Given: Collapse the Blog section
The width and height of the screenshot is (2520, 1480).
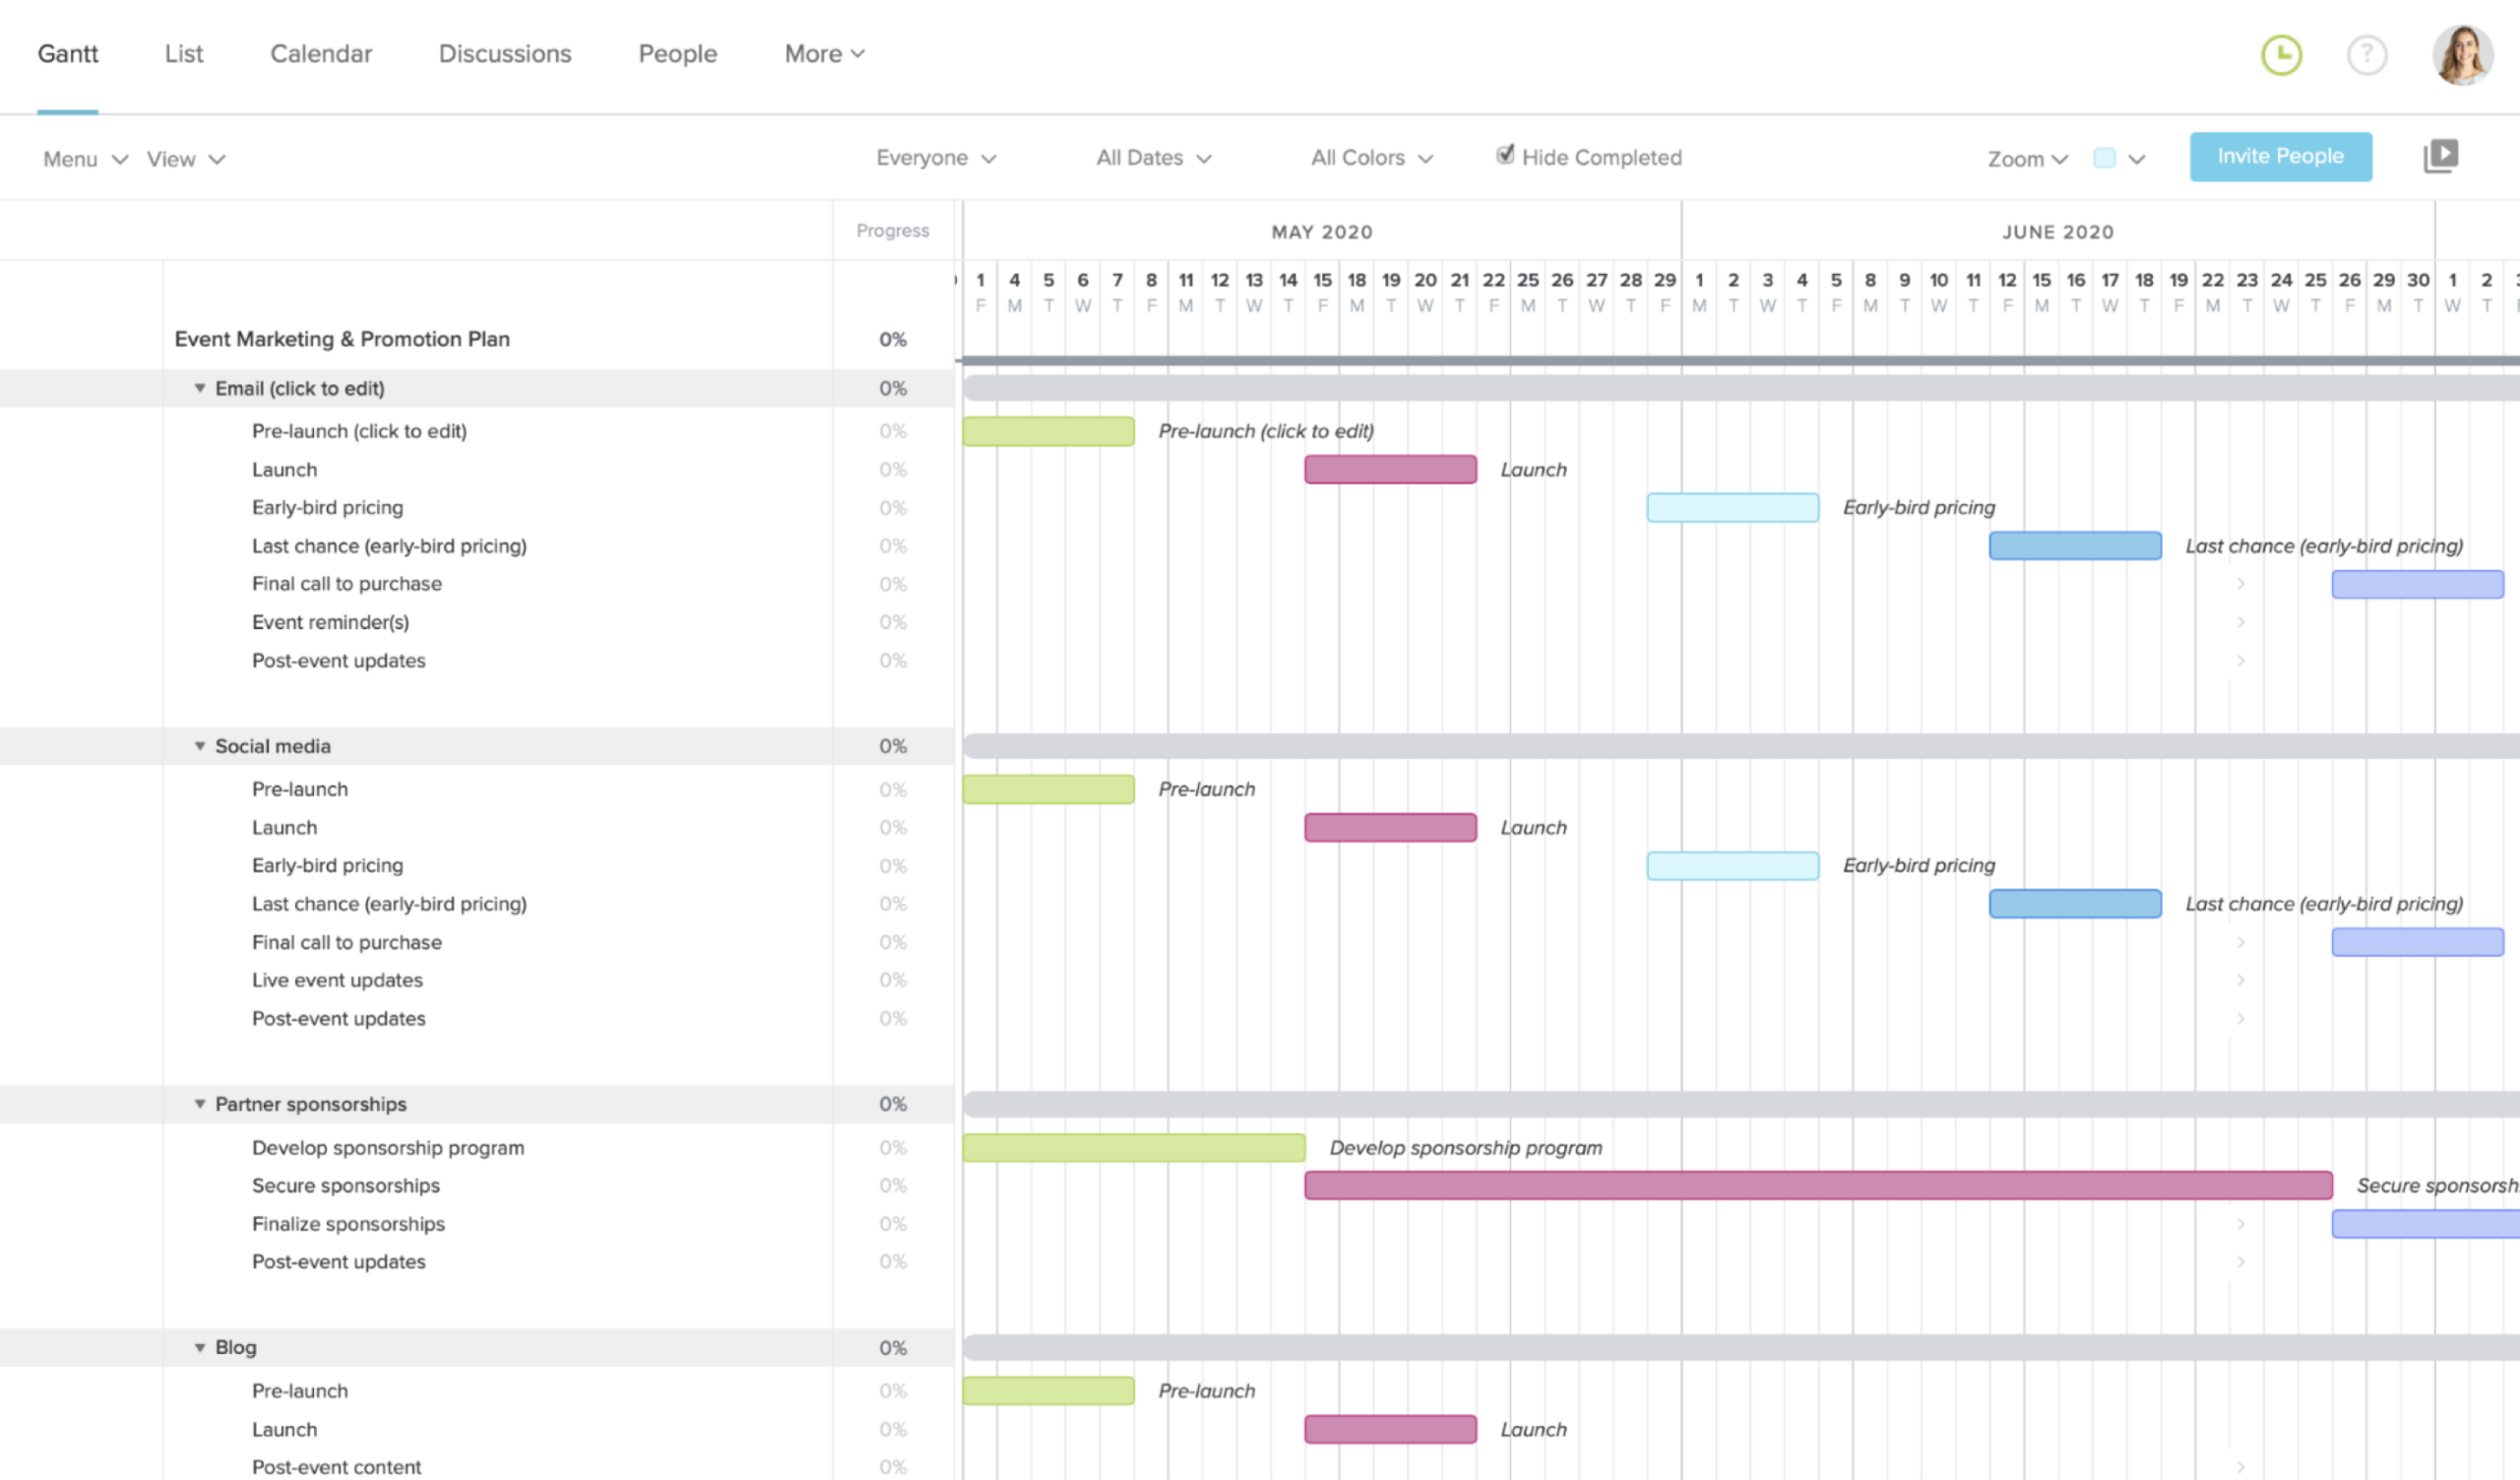Looking at the screenshot, I should (x=200, y=1347).
